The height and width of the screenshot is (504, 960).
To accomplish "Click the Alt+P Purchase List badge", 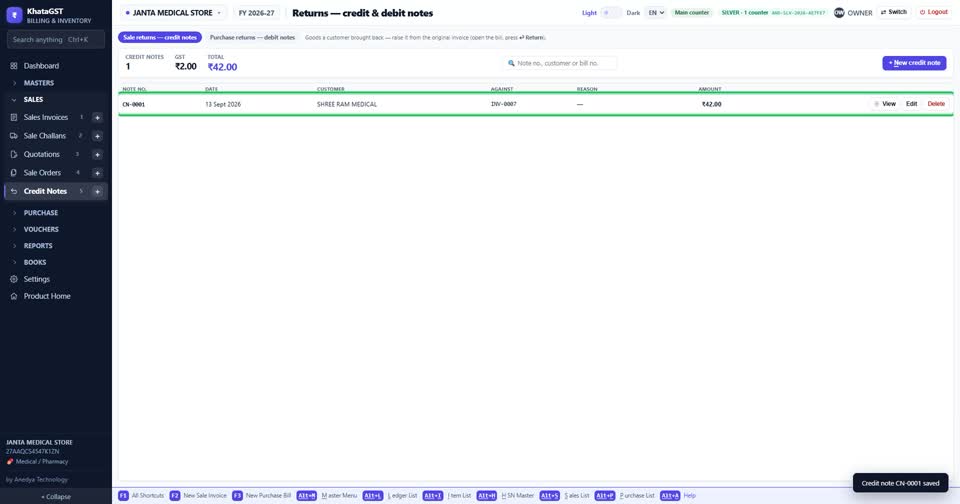I will pos(604,495).
